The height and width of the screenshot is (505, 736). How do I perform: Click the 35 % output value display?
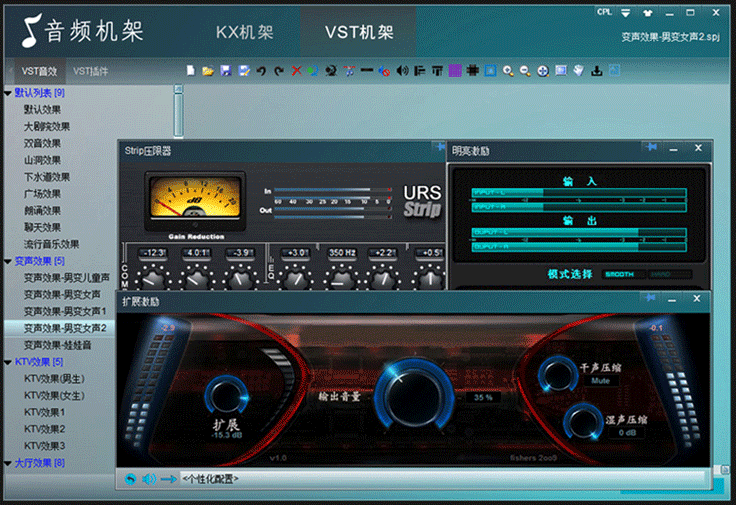pyautogui.click(x=483, y=398)
